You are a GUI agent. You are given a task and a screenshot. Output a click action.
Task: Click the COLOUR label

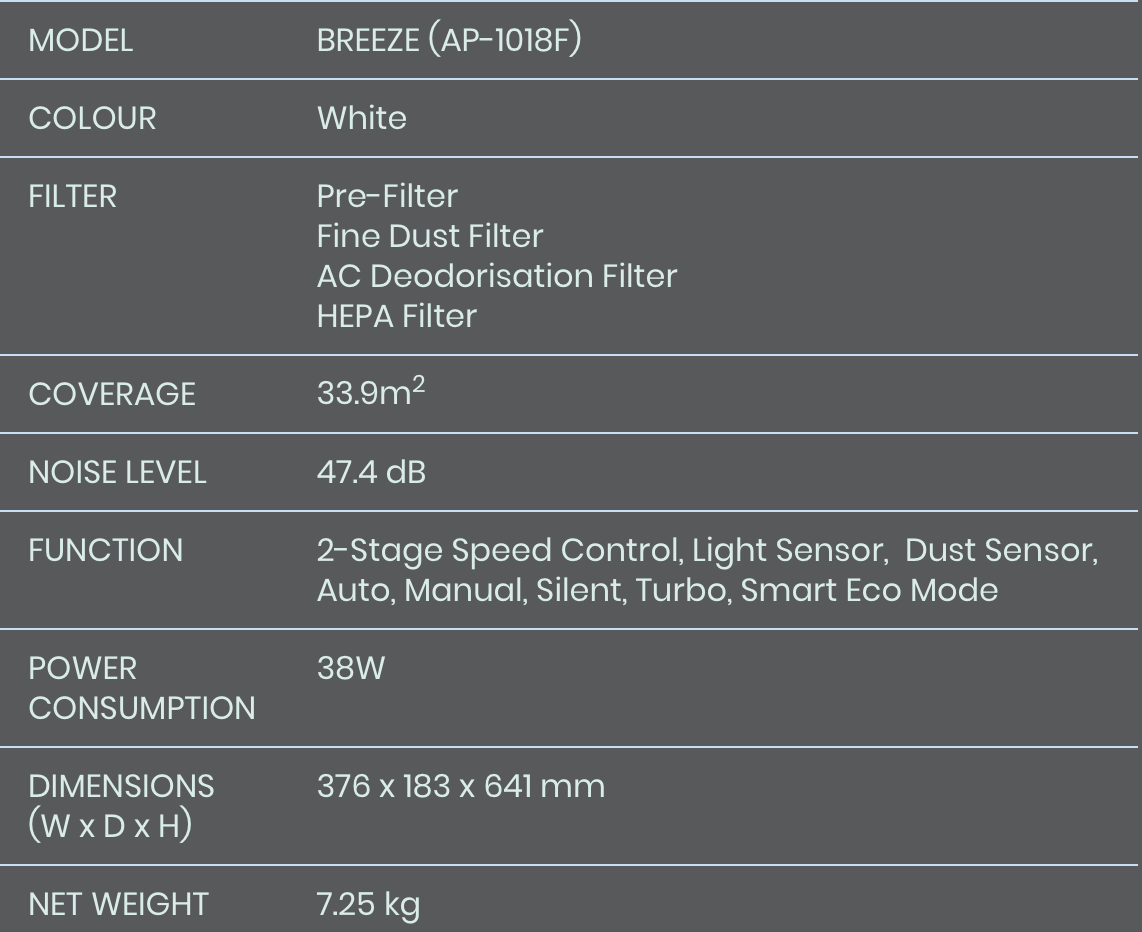coord(92,119)
